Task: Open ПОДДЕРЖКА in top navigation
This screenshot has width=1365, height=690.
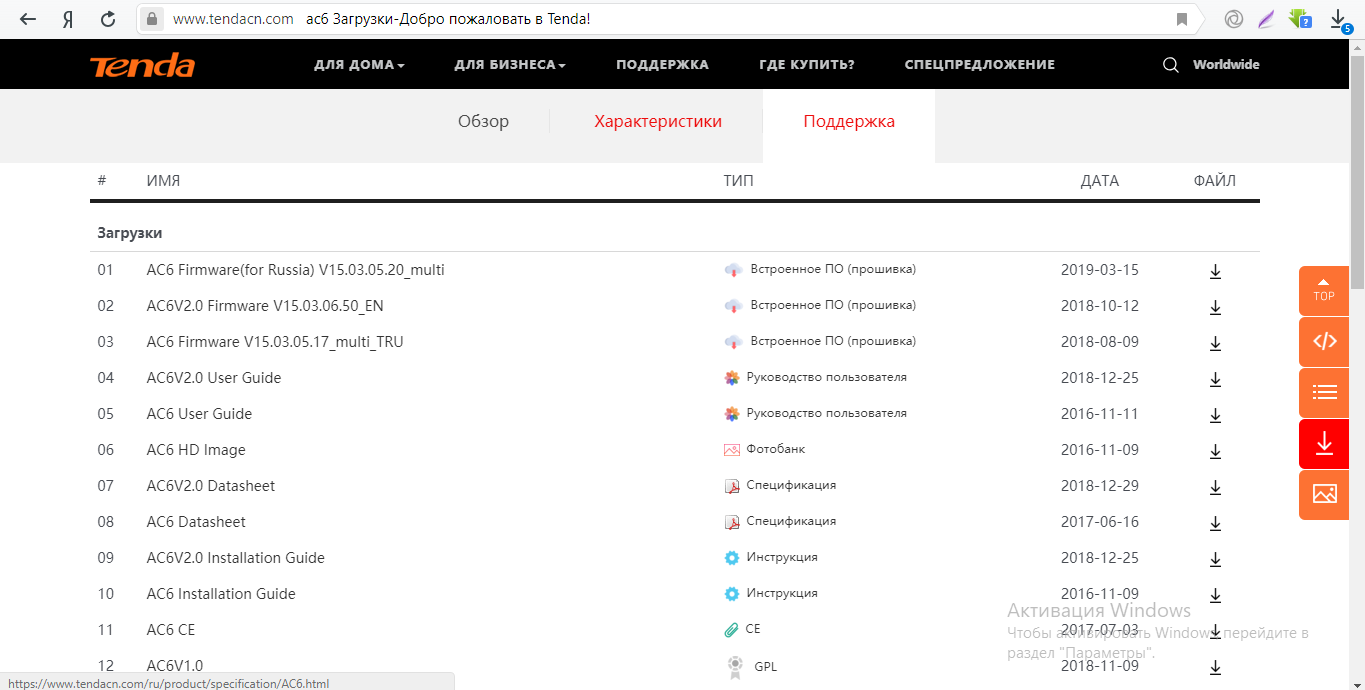Action: [x=662, y=65]
